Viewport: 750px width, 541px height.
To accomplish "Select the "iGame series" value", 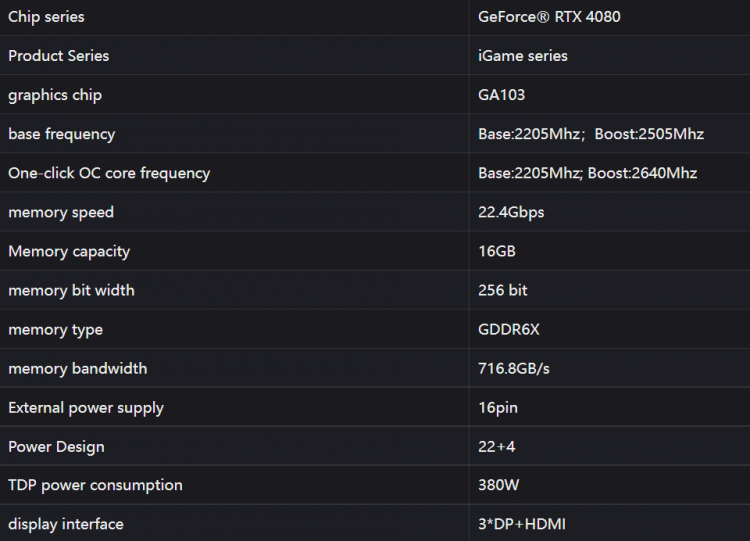I will 523,56.
